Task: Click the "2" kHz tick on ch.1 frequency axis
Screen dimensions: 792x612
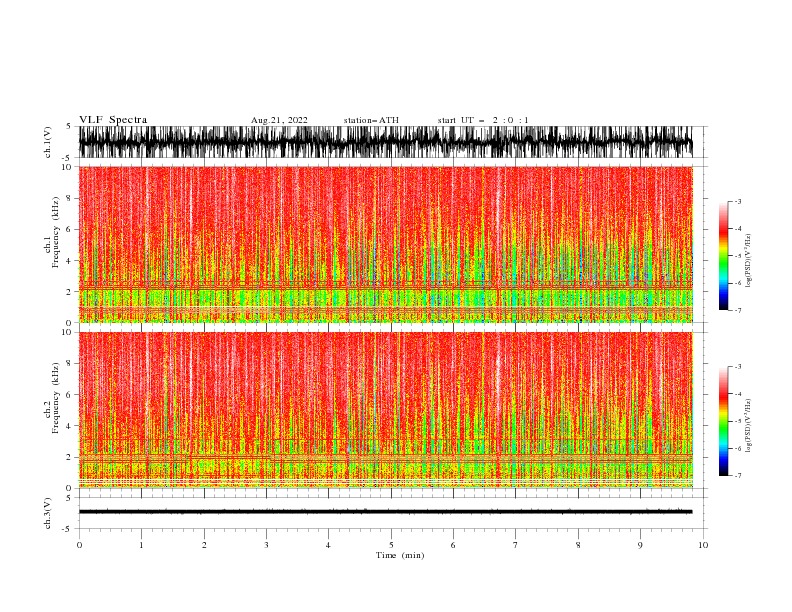Action: coord(69,291)
